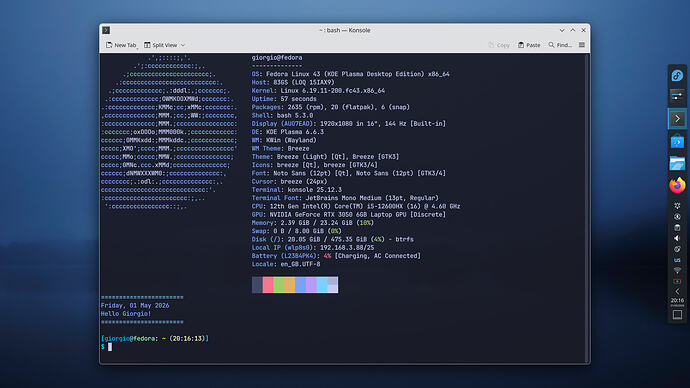This screenshot has height=388, width=690.
Task: Click the 'Friday, 01 May 2026' text
Action: click(135, 305)
